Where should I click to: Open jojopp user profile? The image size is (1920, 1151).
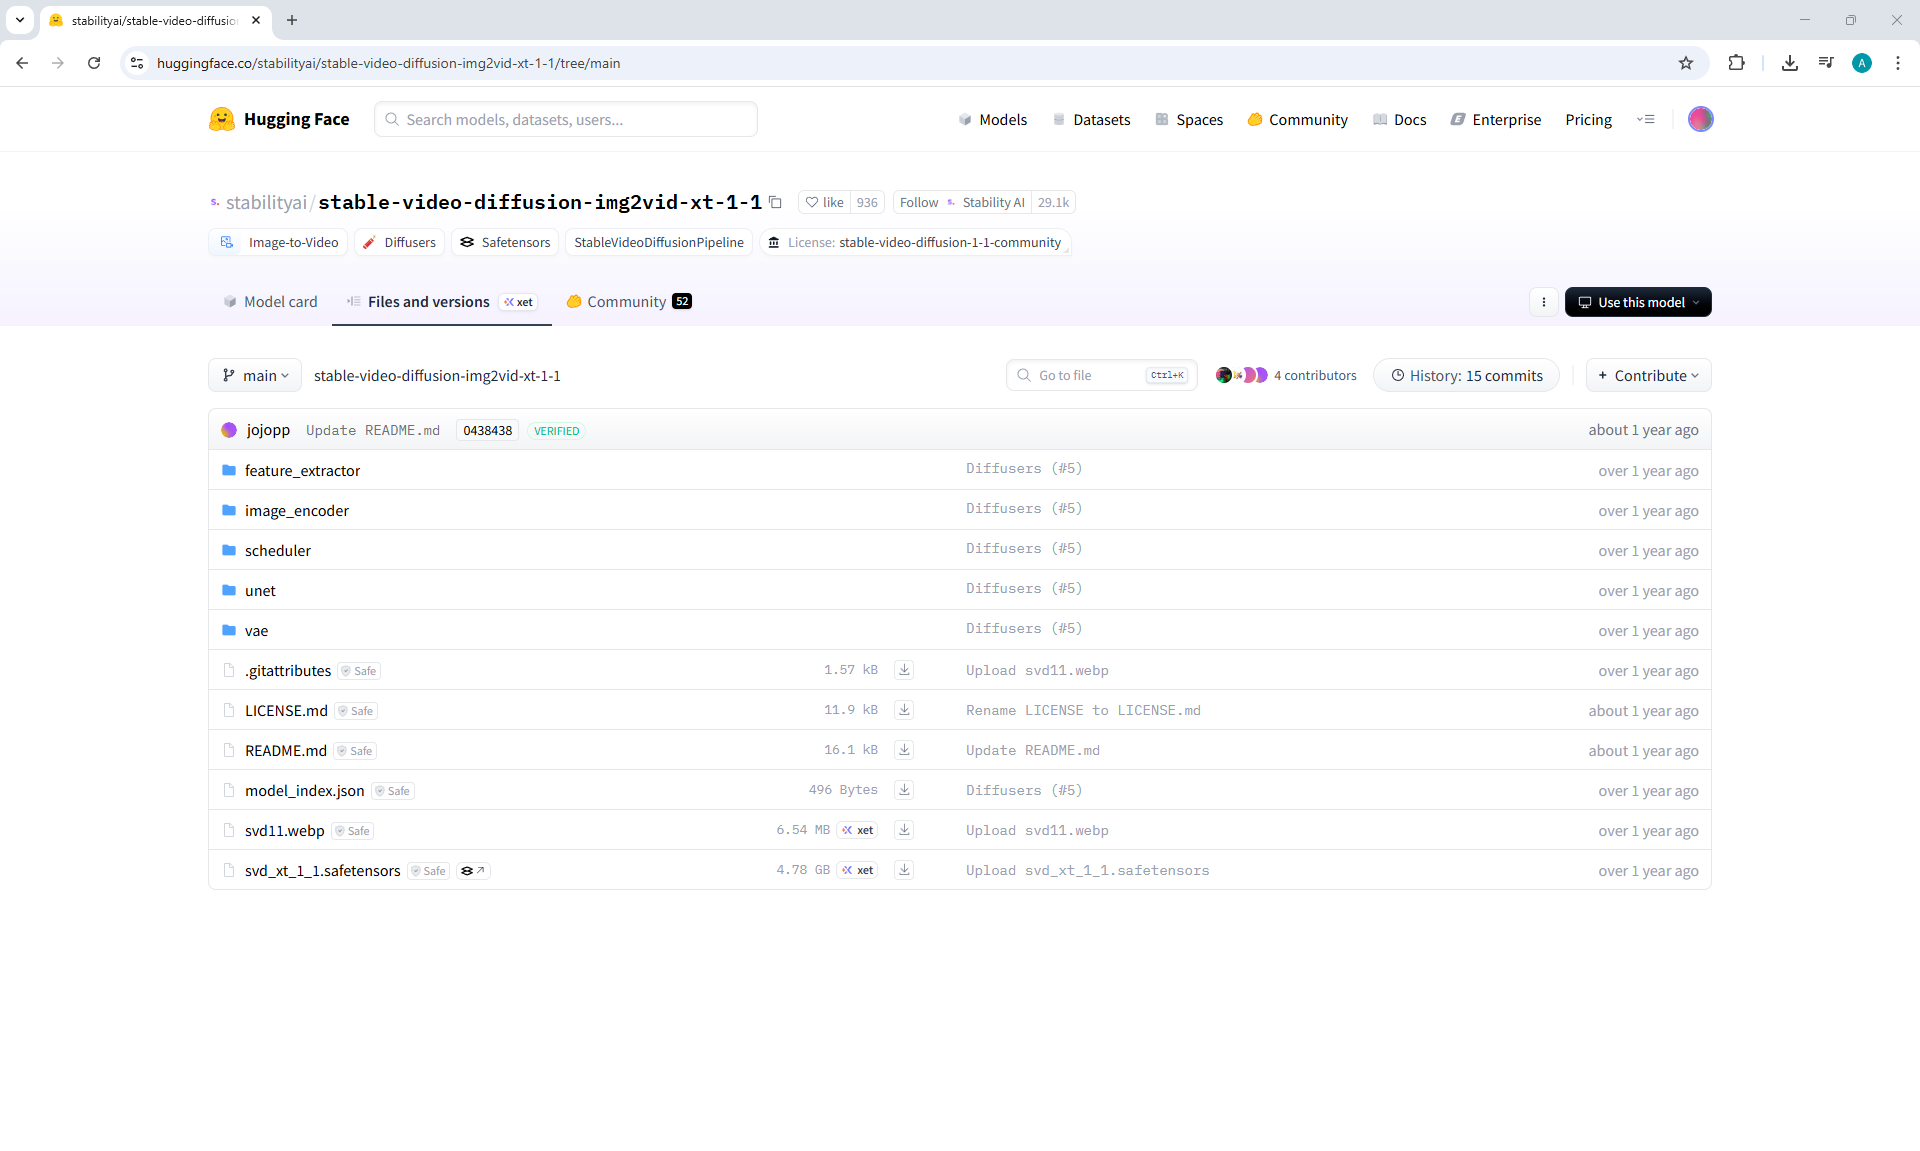tap(268, 430)
